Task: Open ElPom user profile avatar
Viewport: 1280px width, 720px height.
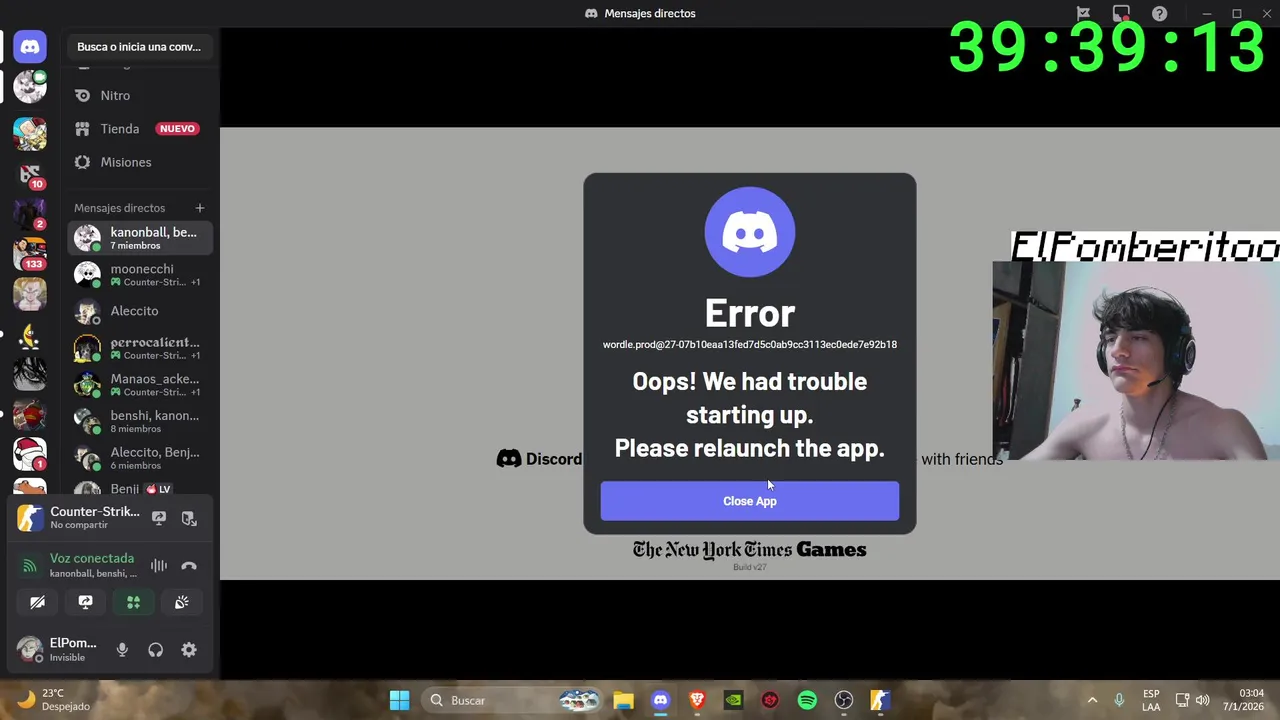Action: [x=30, y=650]
